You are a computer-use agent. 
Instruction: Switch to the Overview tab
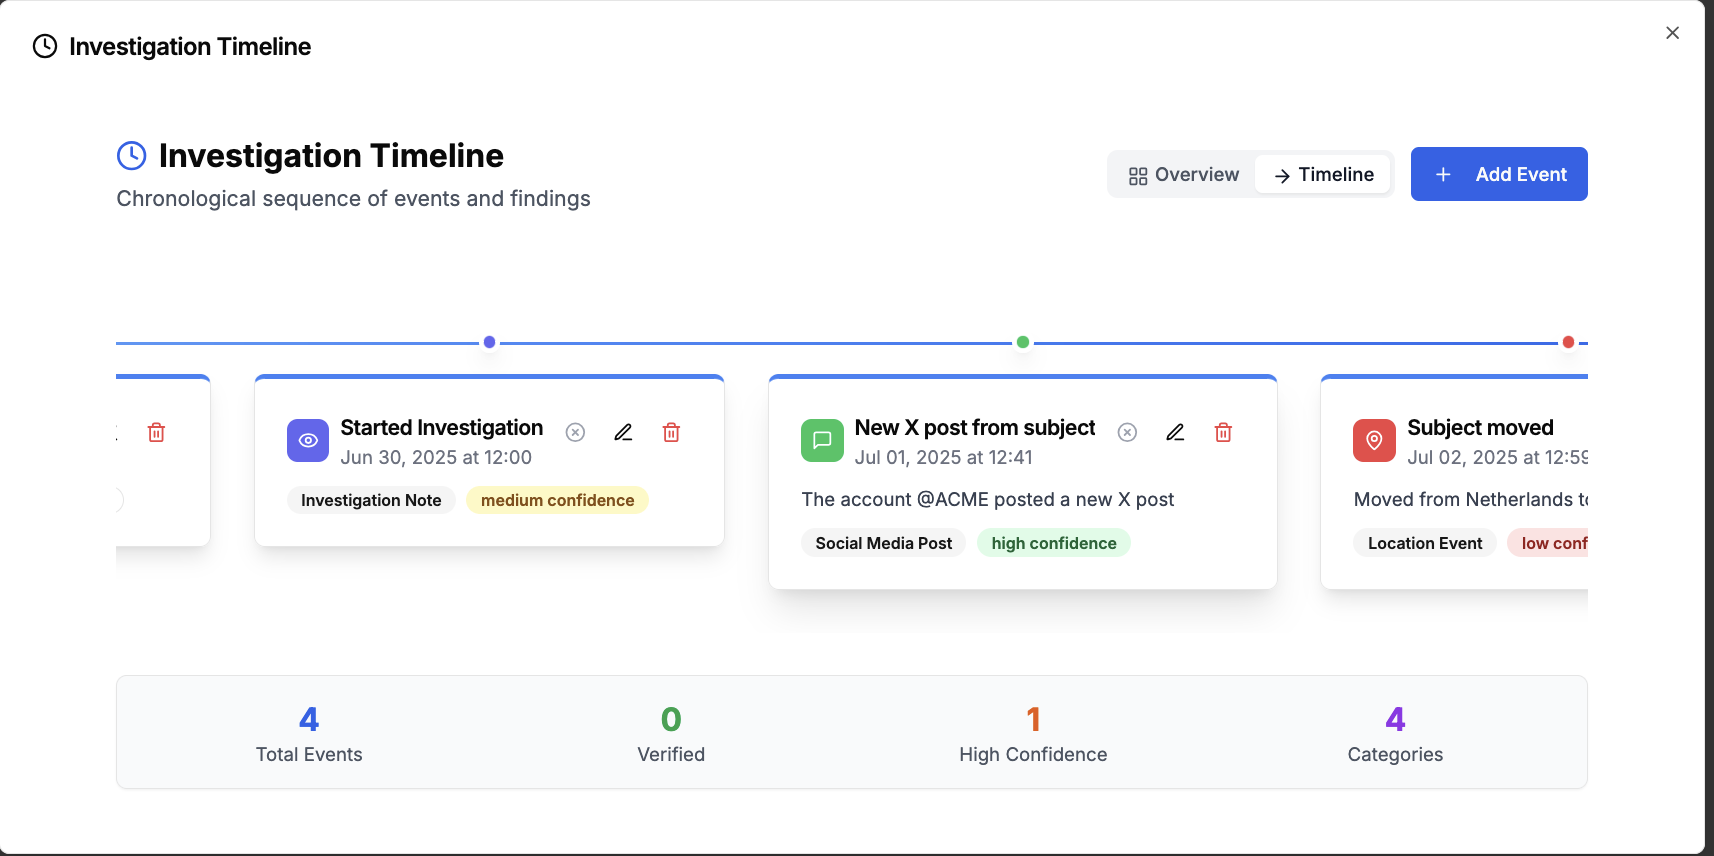click(x=1183, y=175)
